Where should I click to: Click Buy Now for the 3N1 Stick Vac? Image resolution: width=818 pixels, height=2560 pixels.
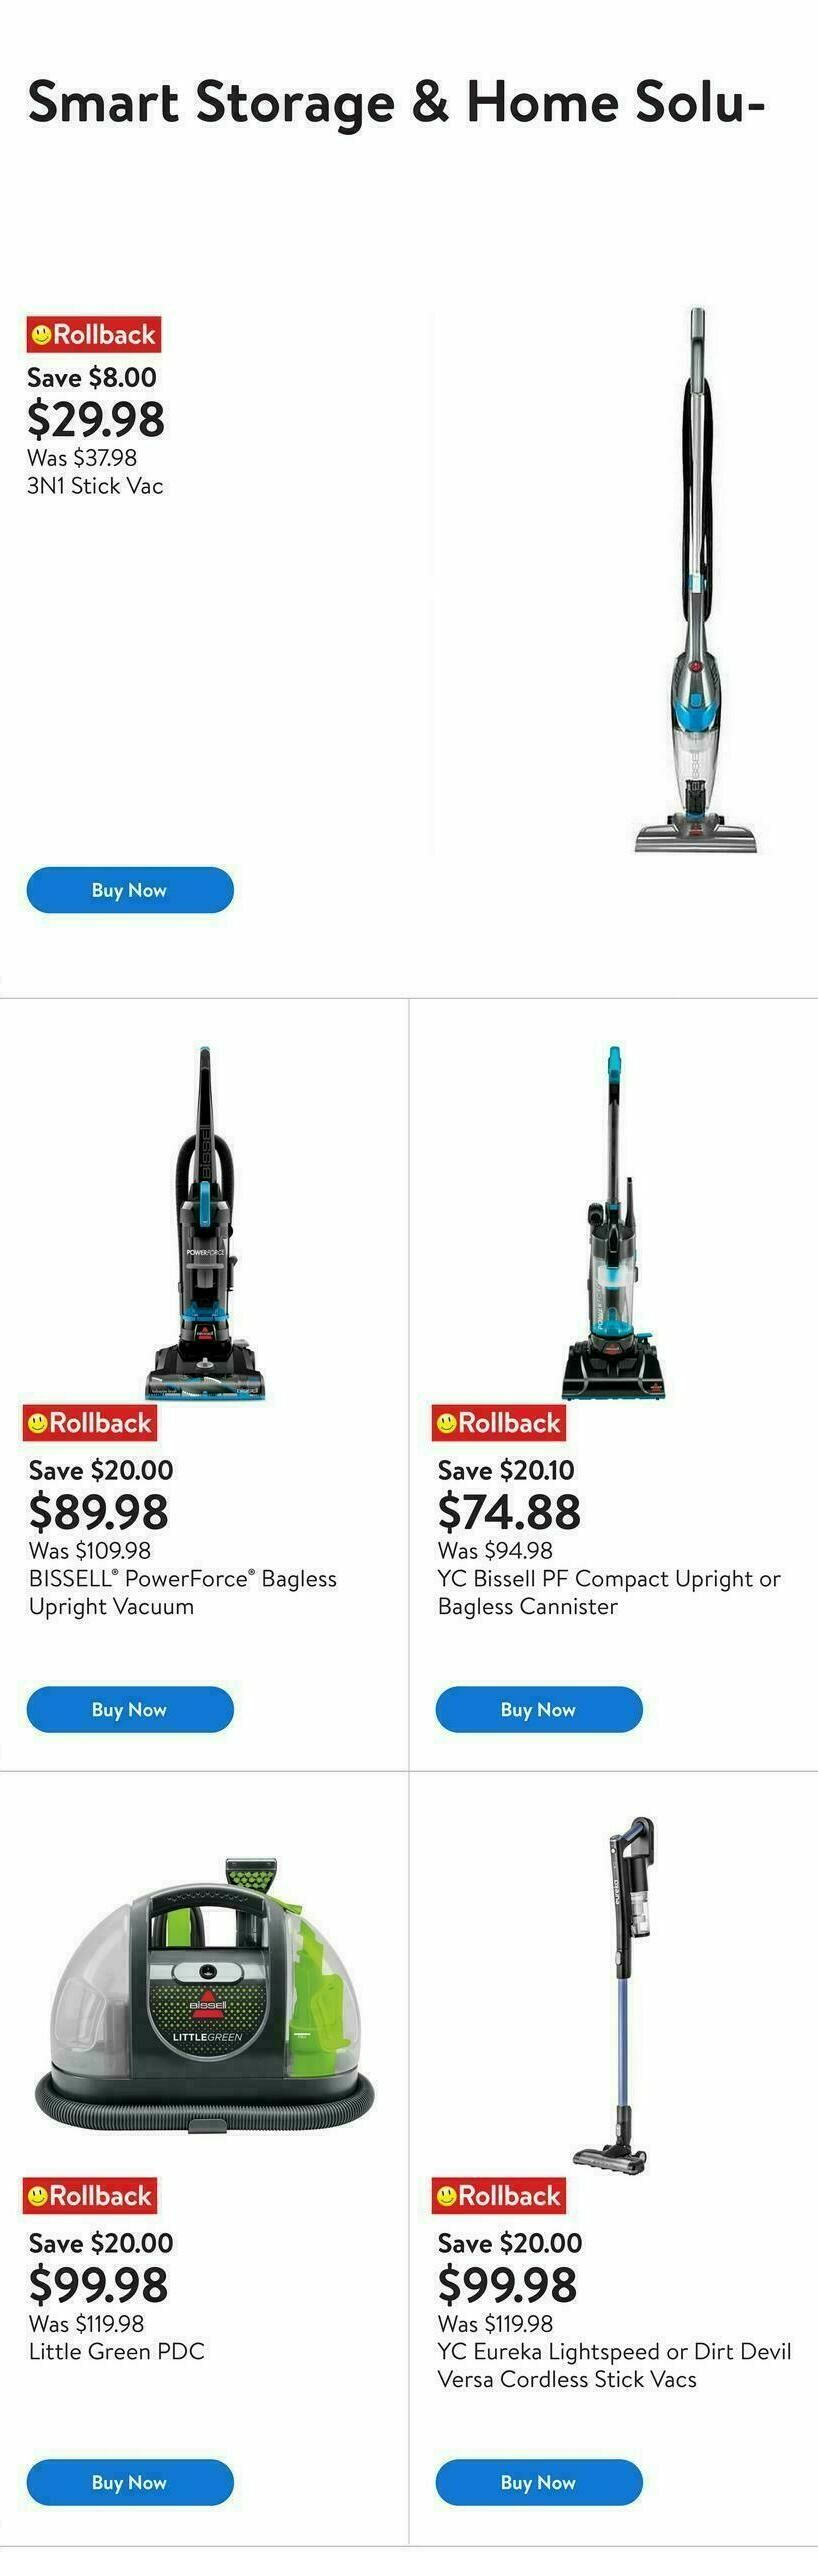click(130, 889)
